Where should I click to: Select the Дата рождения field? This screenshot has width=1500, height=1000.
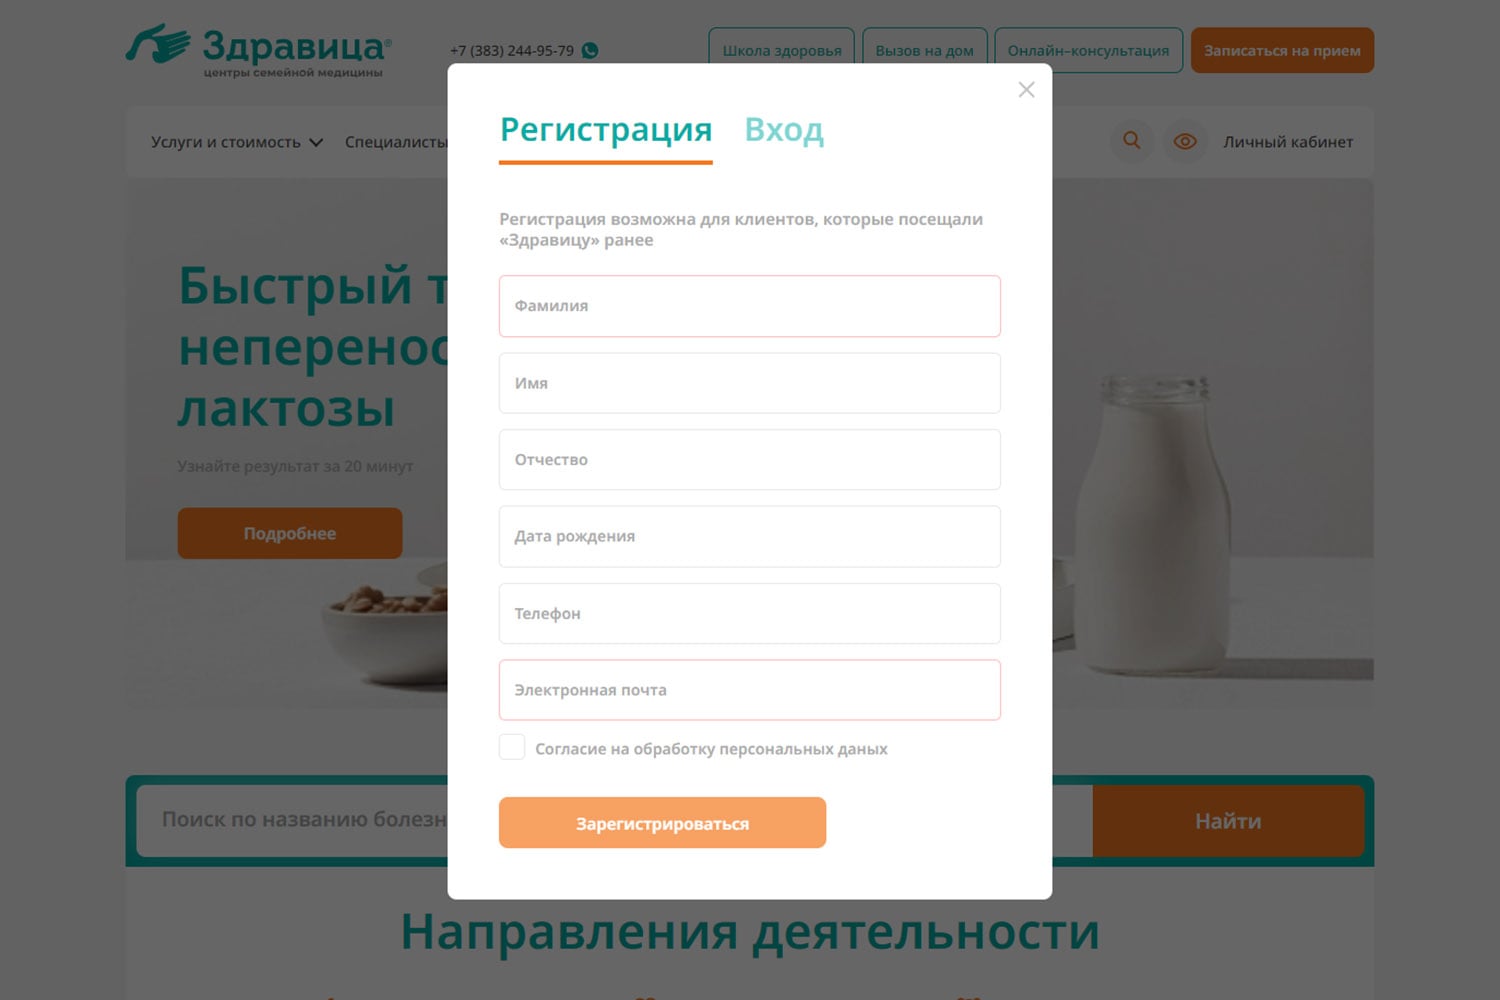pyautogui.click(x=750, y=537)
